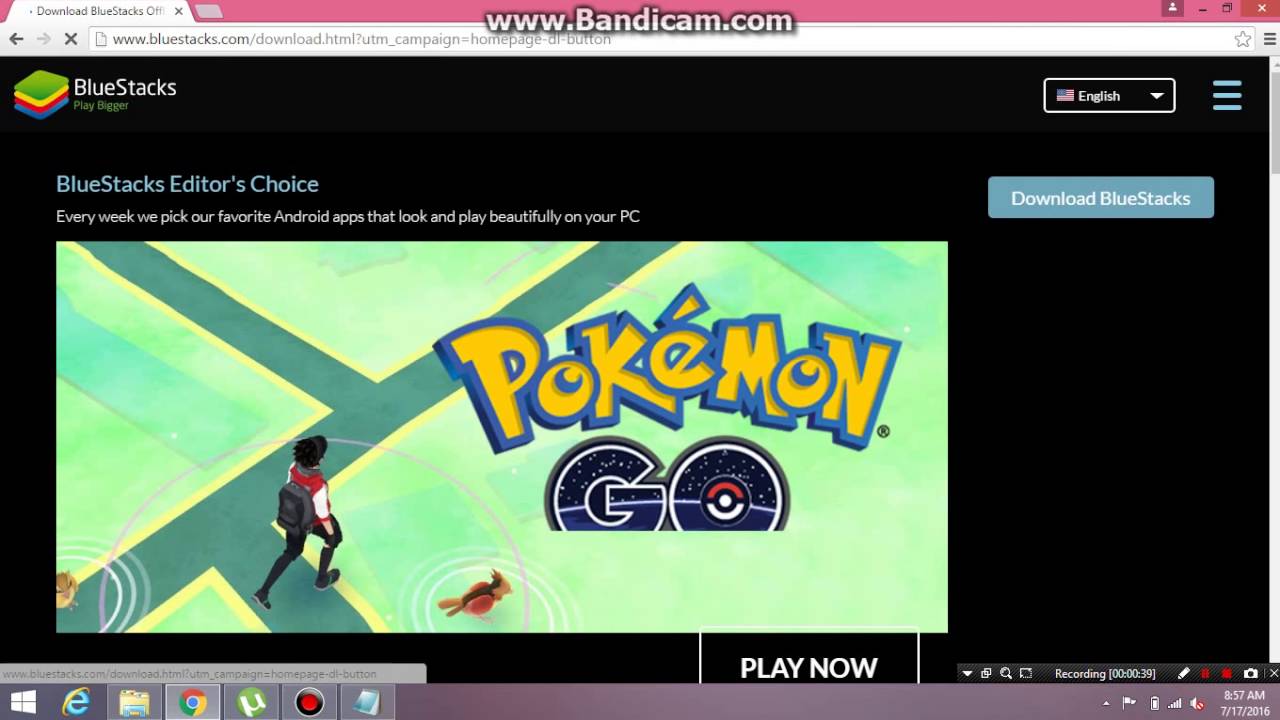1280x720 pixels.
Task: Open uTorrent from the taskbar
Action: pos(251,703)
